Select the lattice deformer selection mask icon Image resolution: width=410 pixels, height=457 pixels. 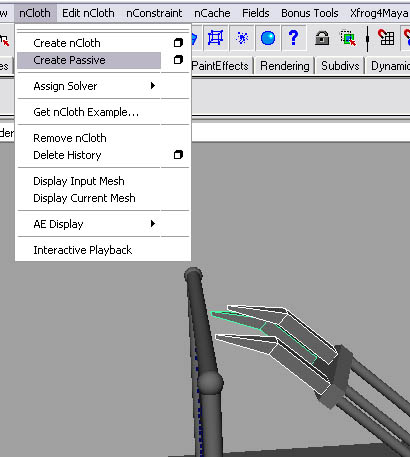215,38
